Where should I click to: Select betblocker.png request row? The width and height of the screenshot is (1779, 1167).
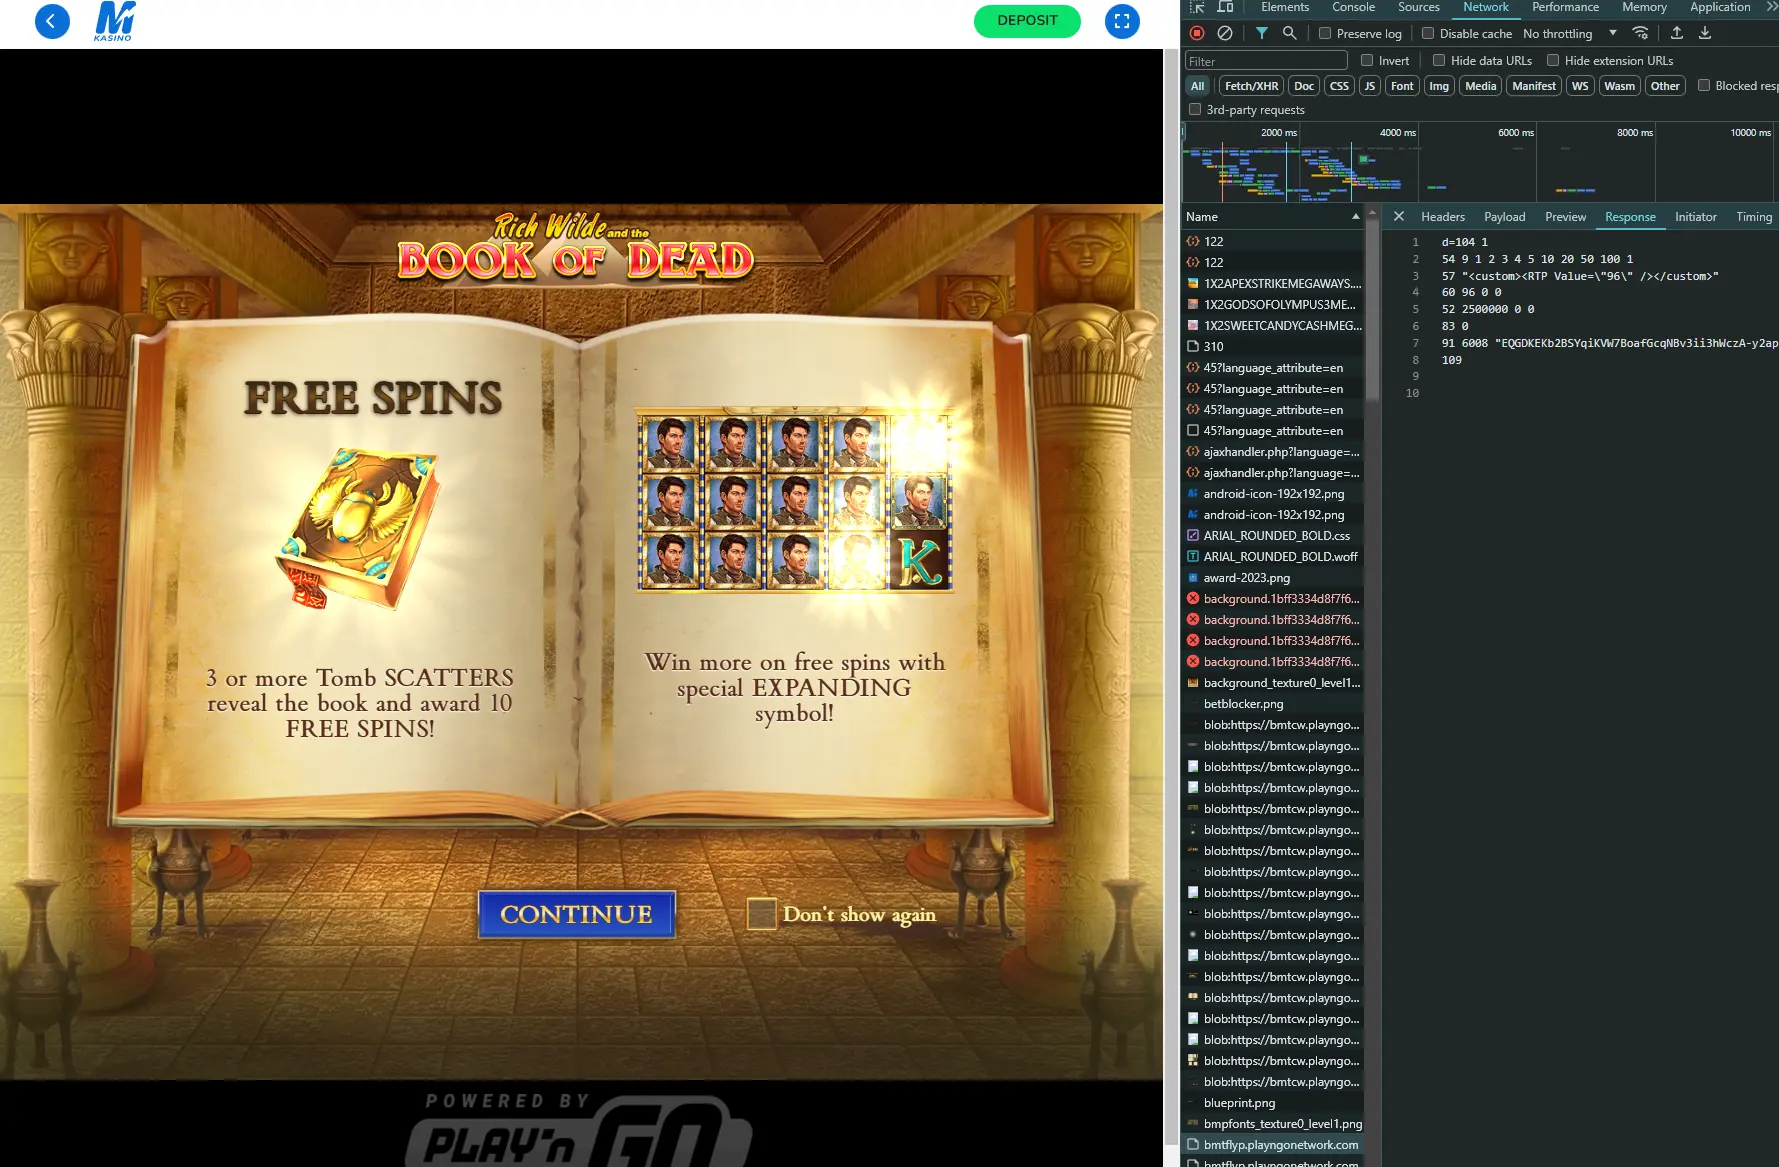click(1272, 703)
